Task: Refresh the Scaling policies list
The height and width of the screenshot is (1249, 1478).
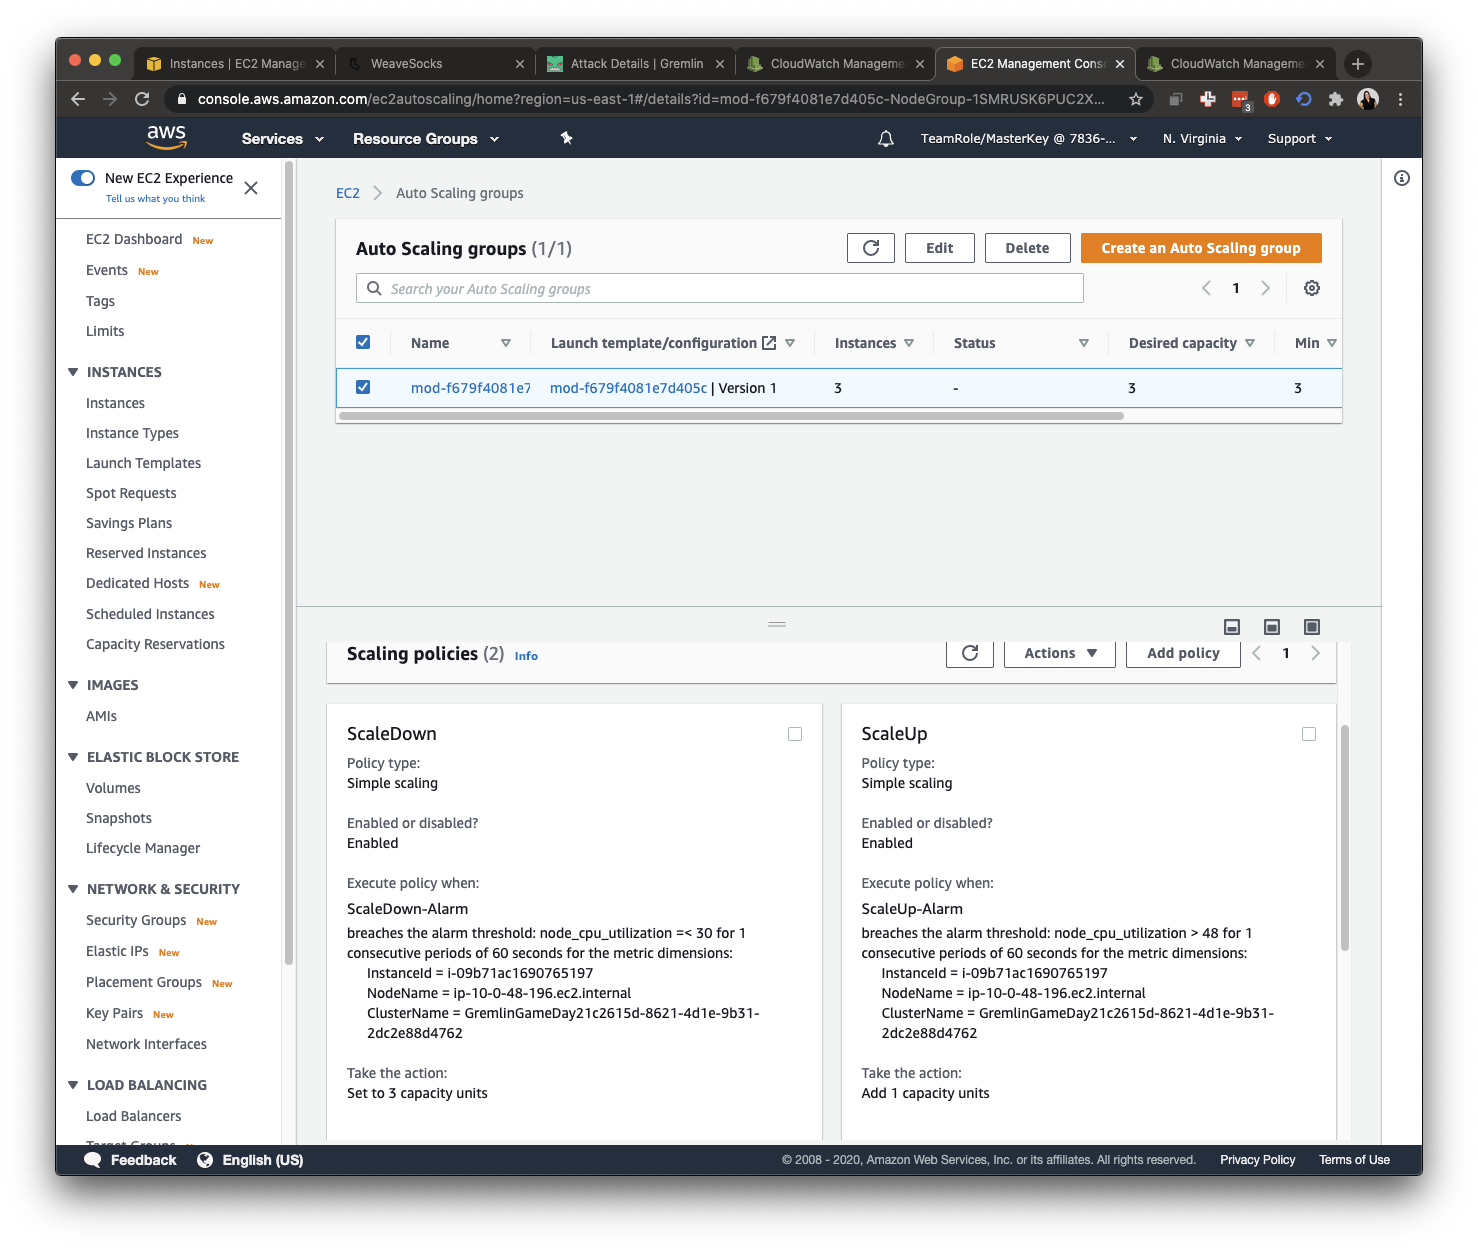Action: coord(970,653)
